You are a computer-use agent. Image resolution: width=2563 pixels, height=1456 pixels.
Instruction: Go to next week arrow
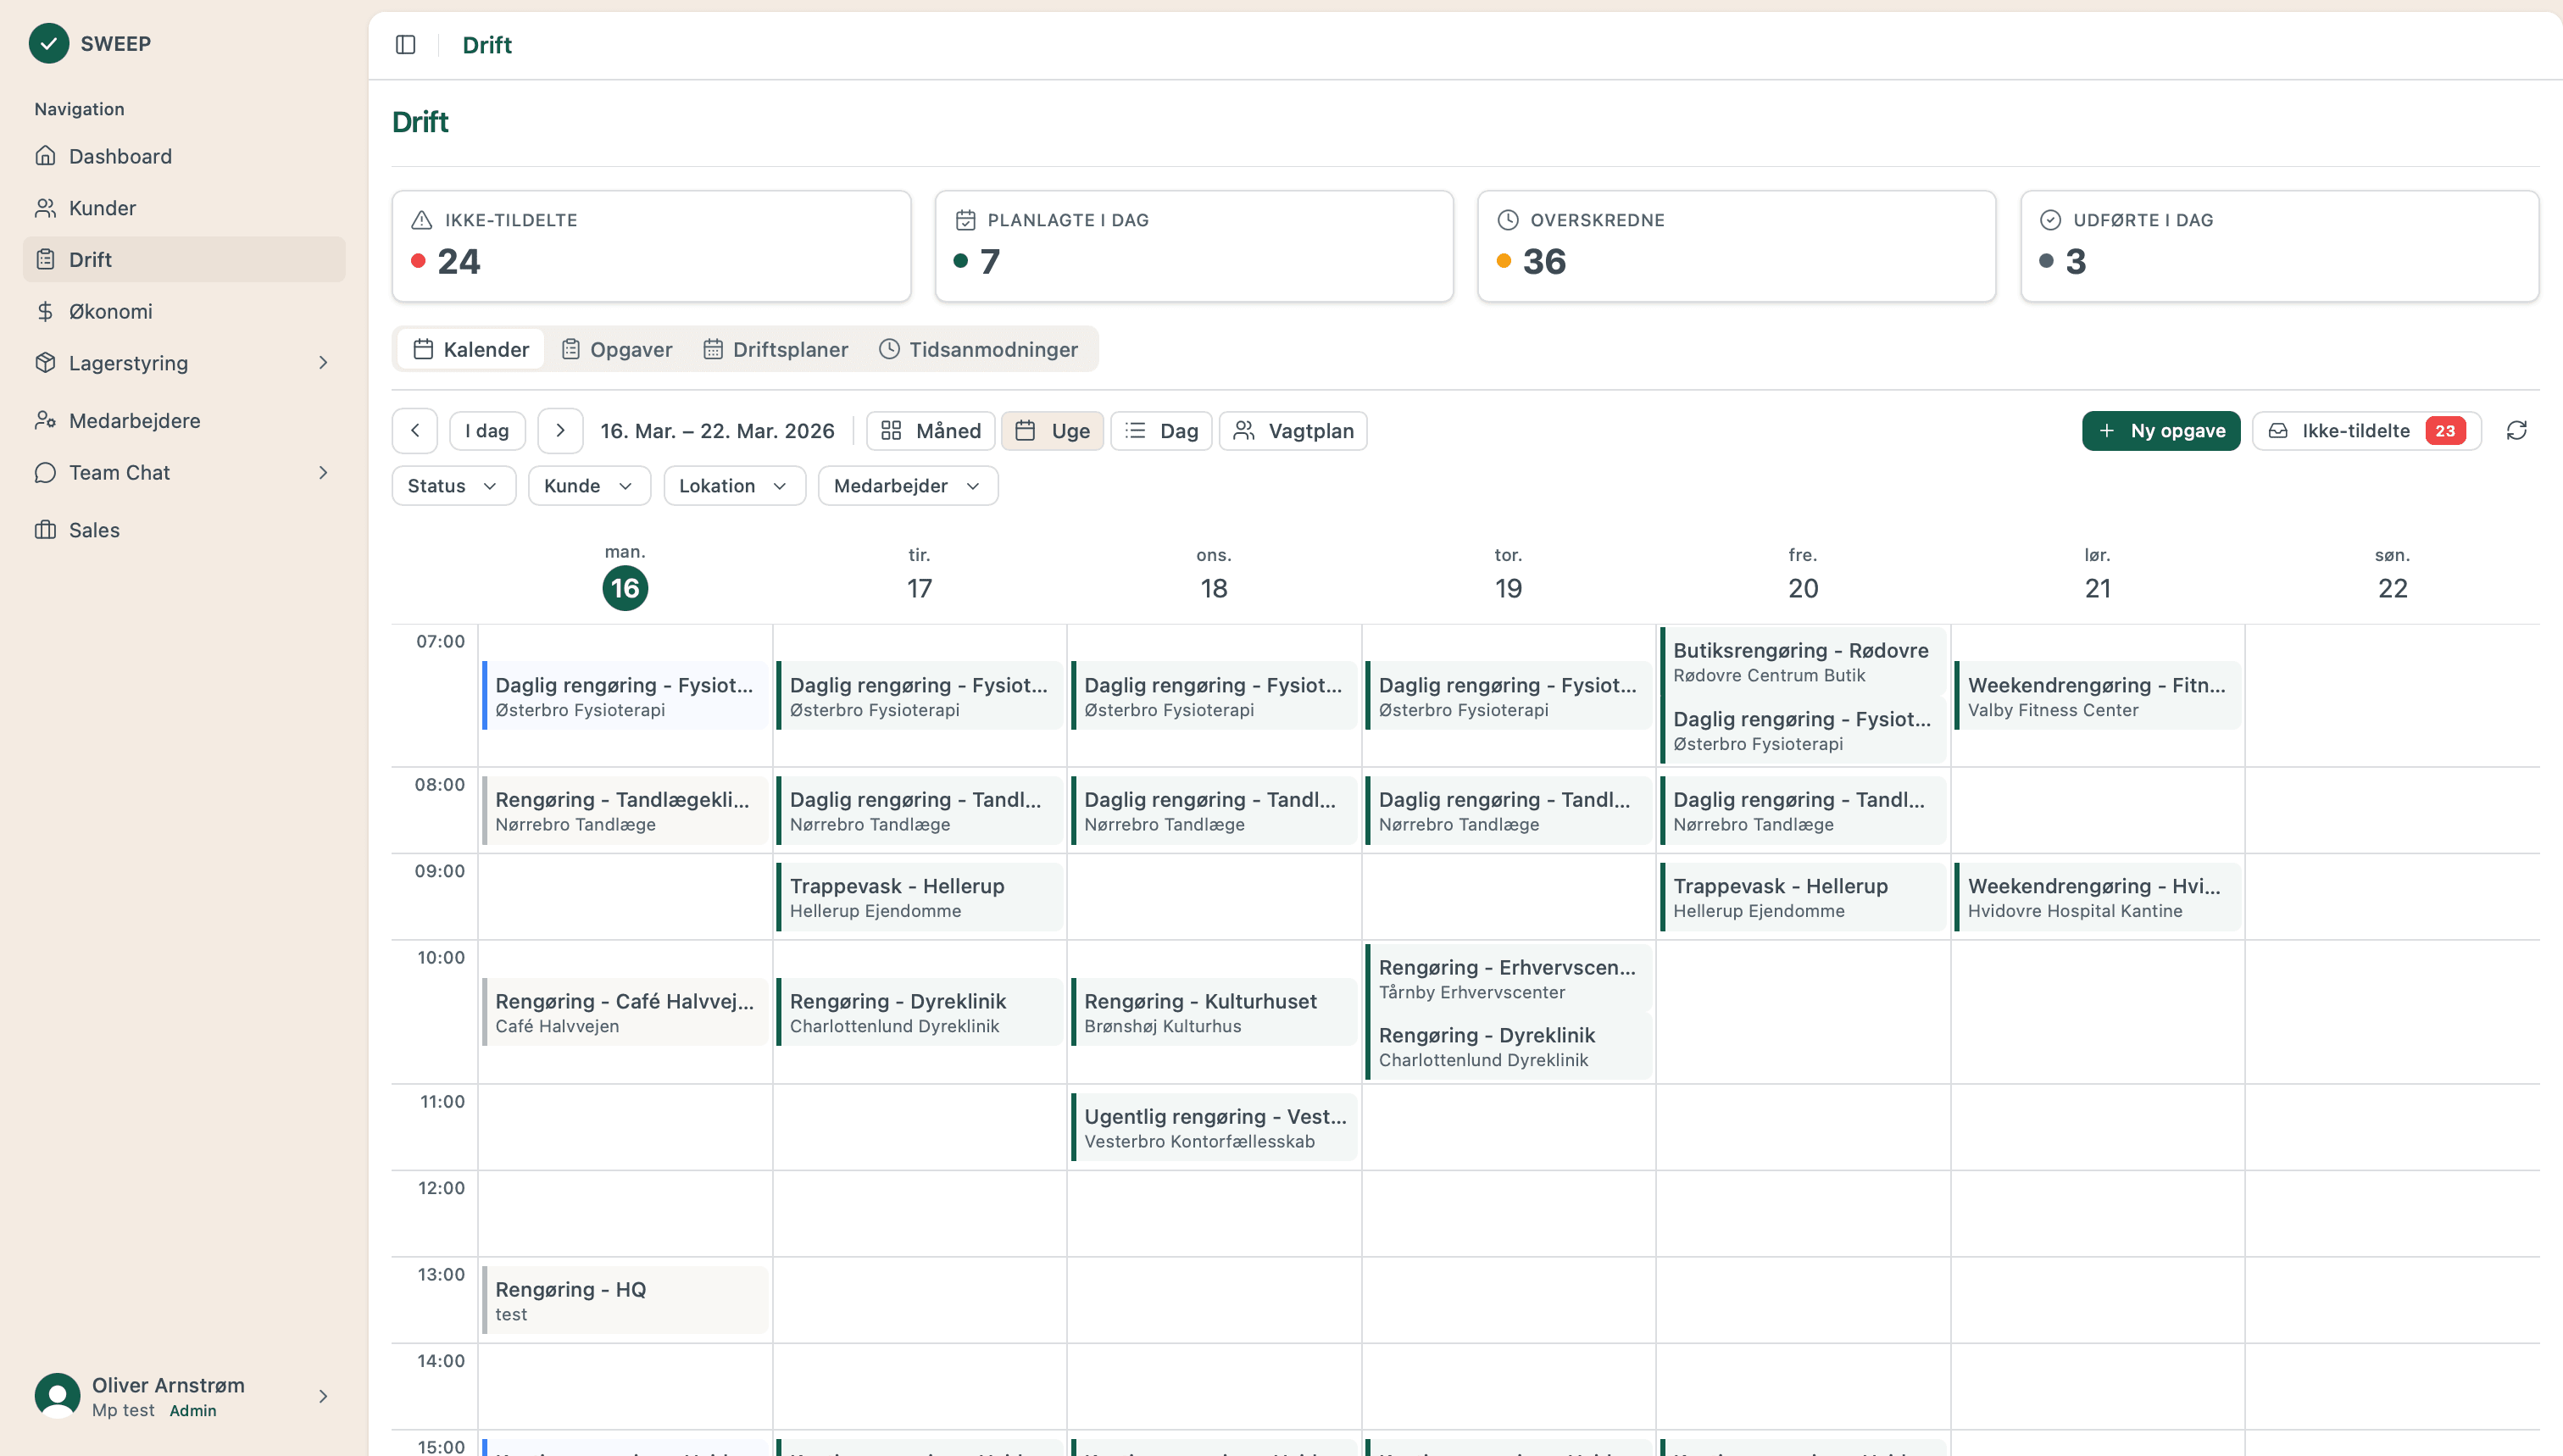point(560,431)
